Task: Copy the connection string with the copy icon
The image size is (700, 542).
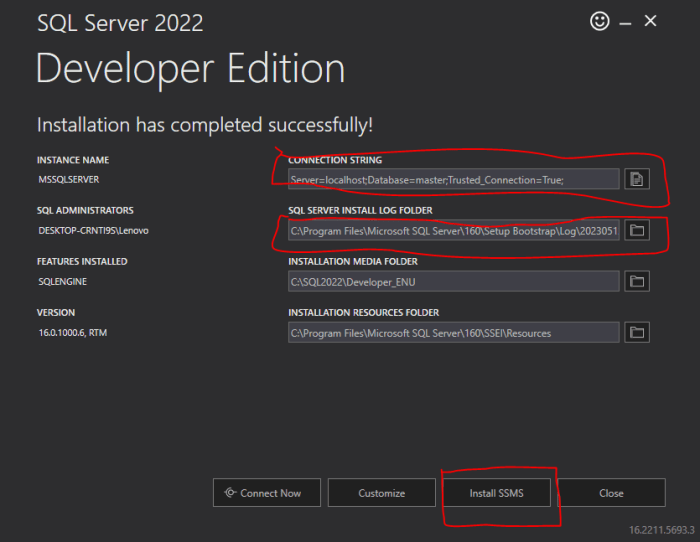Action: pyautogui.click(x=637, y=179)
